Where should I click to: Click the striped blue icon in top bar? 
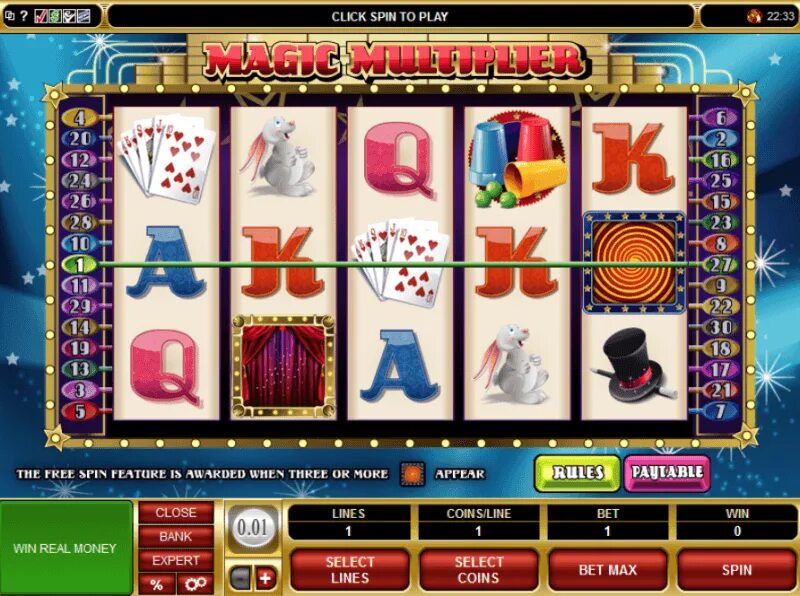pyautogui.click(x=83, y=16)
